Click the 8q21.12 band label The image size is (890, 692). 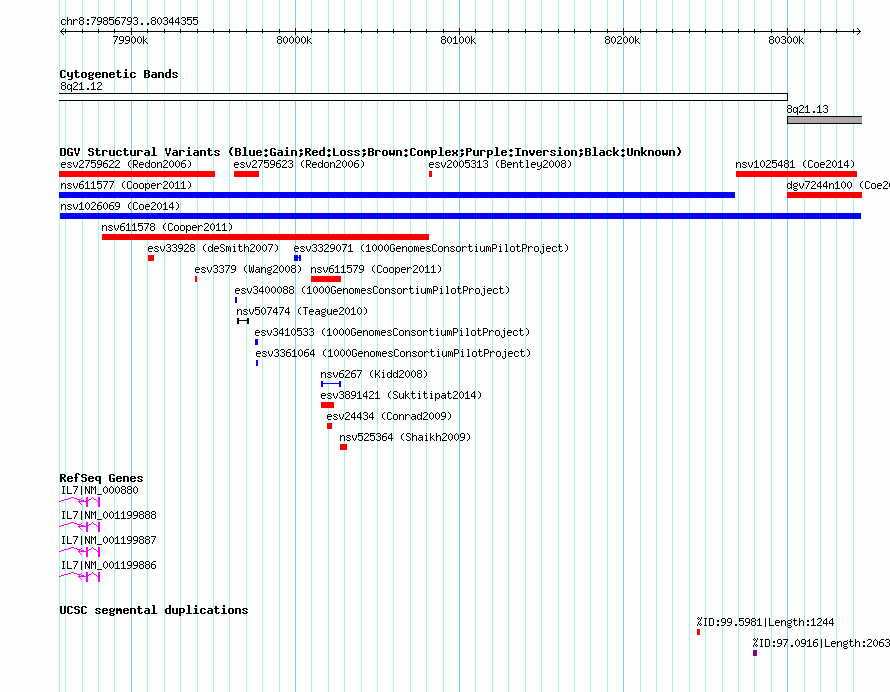[81, 86]
